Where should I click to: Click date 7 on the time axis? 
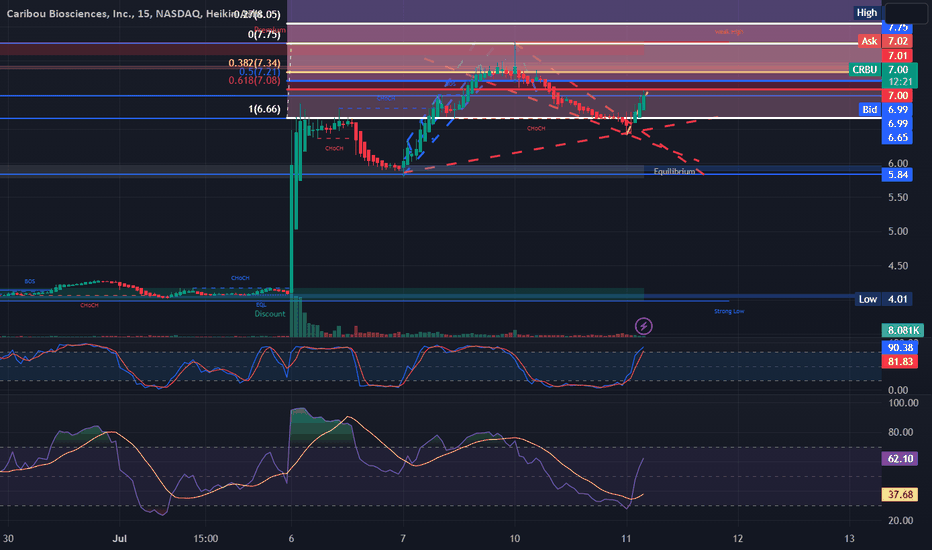coord(403,538)
